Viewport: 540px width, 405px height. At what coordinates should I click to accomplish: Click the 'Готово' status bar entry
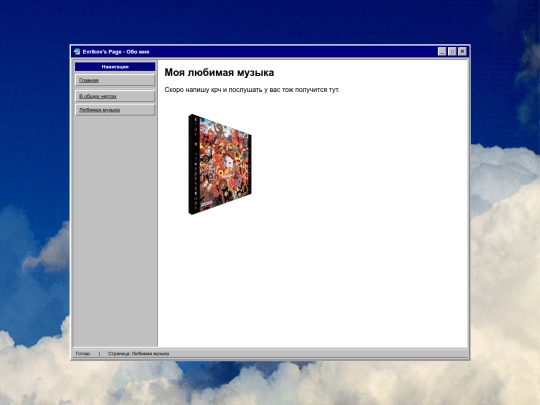click(83, 354)
